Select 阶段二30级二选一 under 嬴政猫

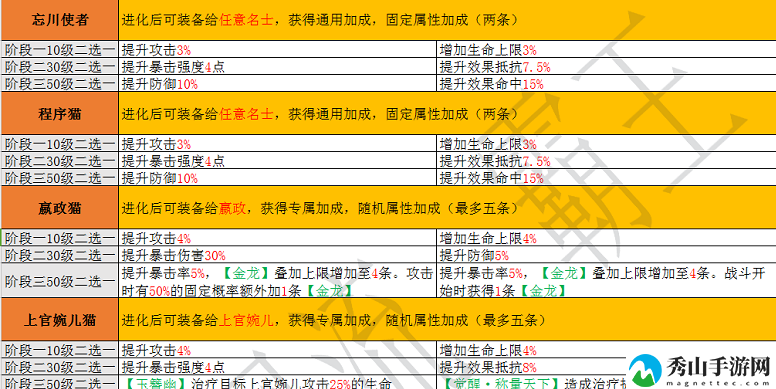[60, 255]
